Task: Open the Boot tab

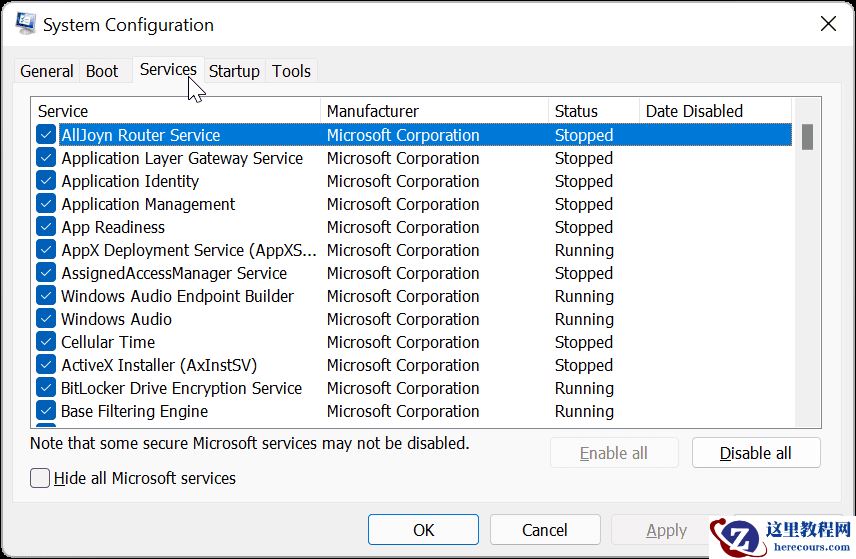Action: 102,71
